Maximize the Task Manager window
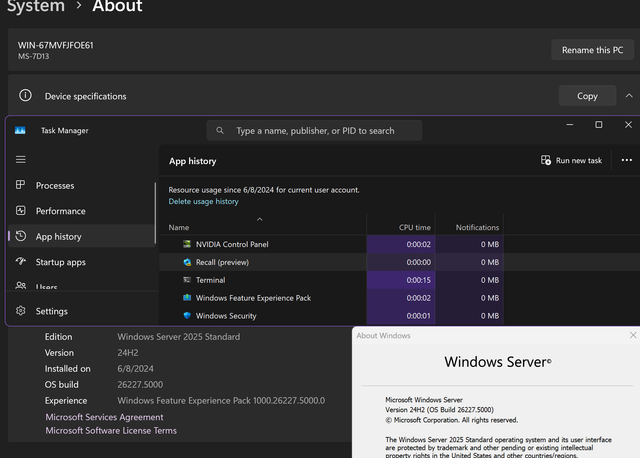The image size is (640, 458). point(598,125)
